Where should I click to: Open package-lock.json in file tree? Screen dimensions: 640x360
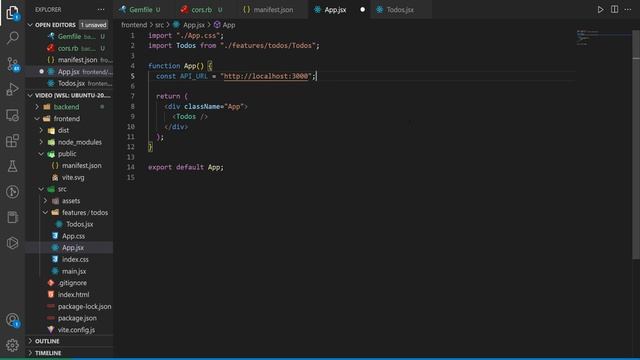[x=84, y=307]
